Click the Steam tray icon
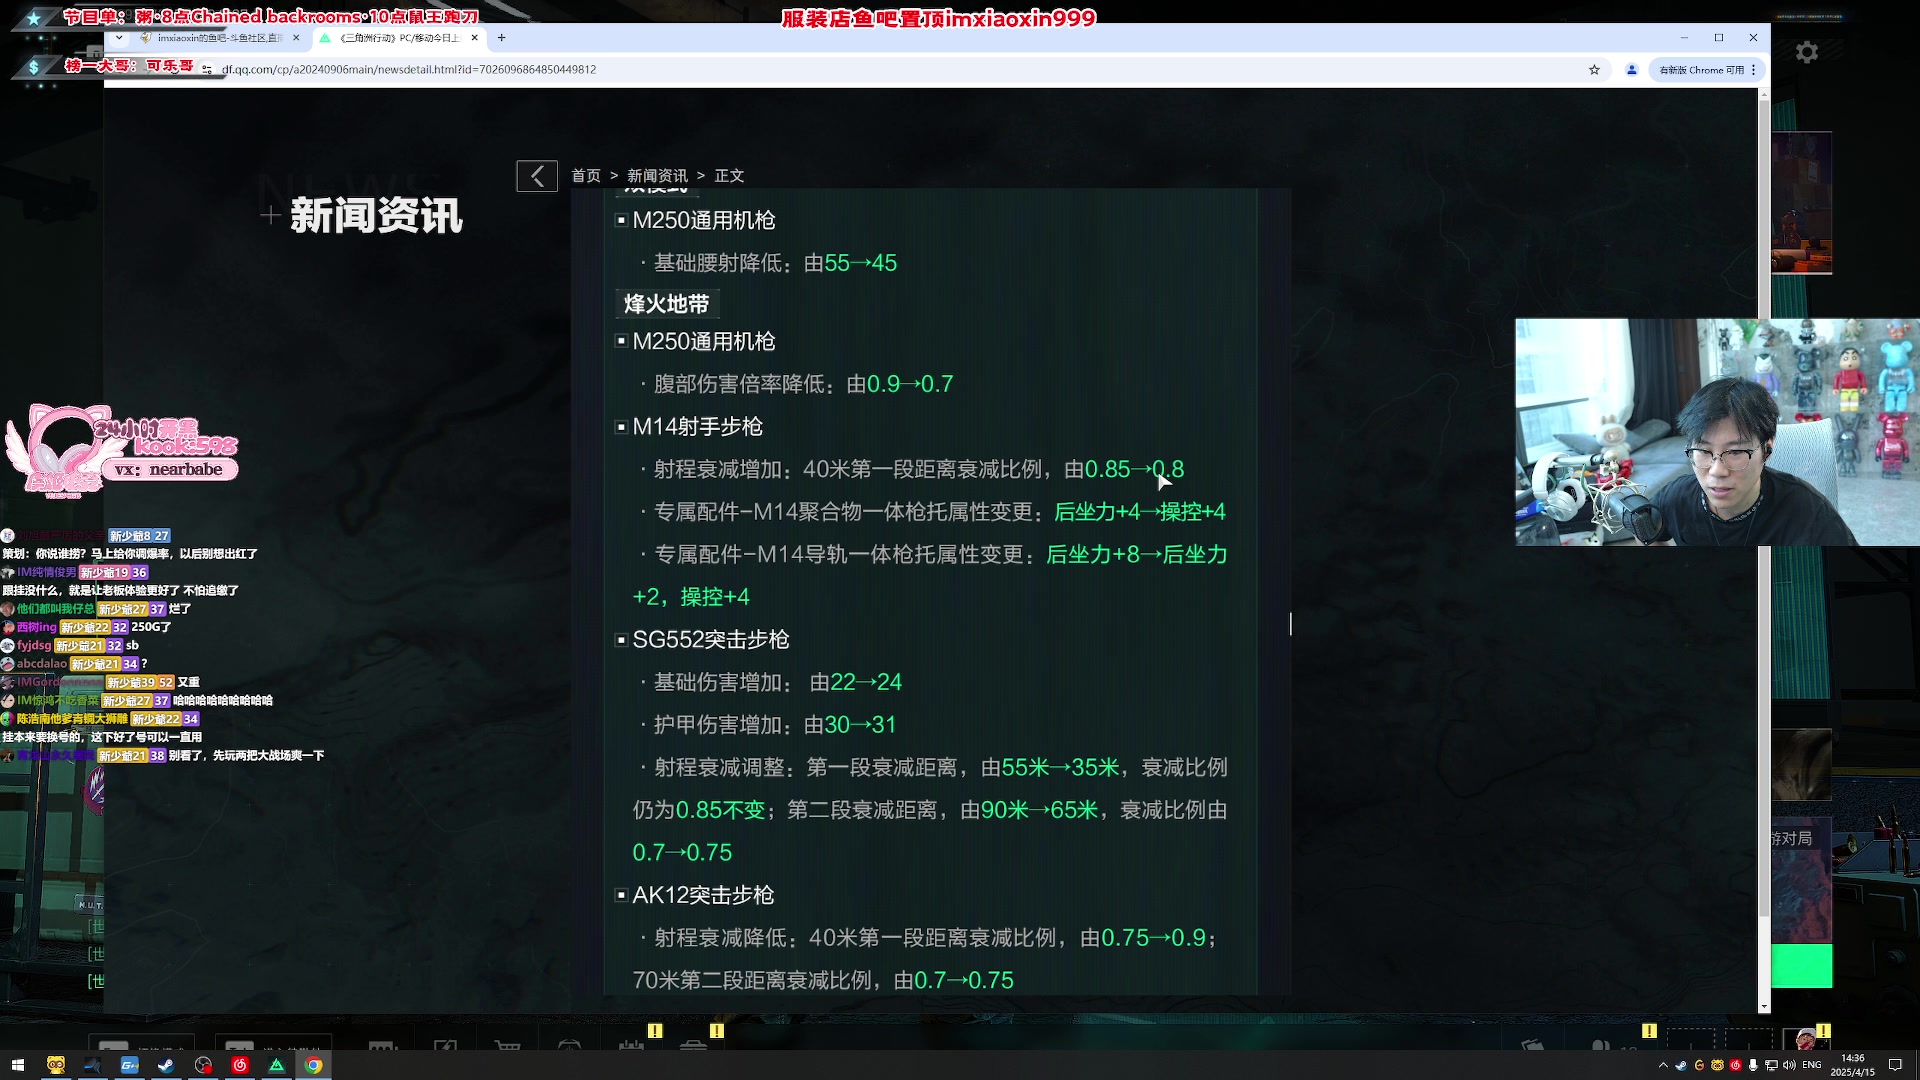The height and width of the screenshot is (1080, 1920). (x=1681, y=1065)
